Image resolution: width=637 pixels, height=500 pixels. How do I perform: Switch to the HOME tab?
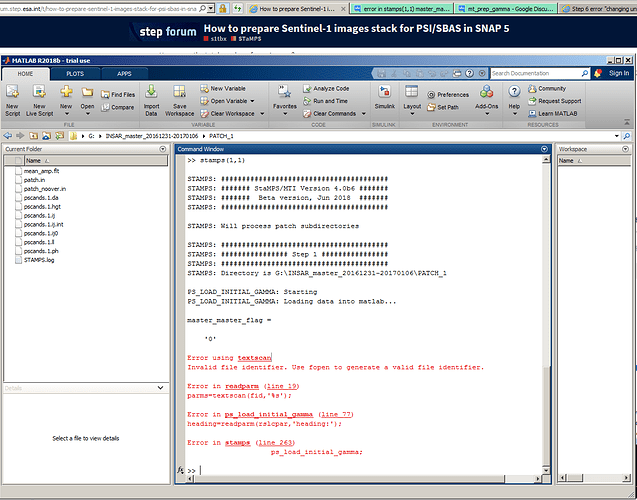click(x=25, y=74)
